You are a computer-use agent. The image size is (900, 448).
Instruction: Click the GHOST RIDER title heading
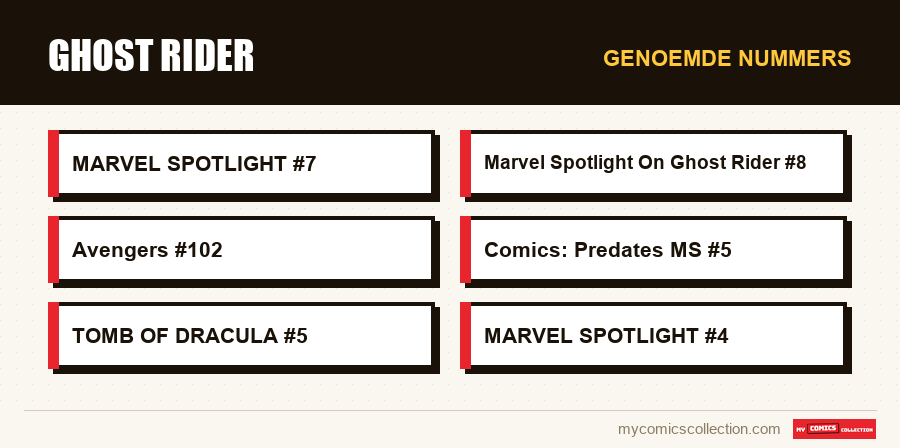coord(151,56)
